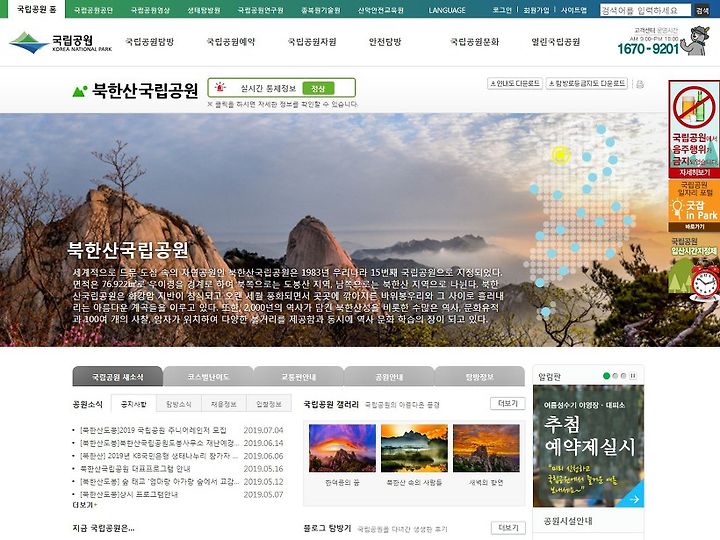Open the 입산시간지정제 alarm clock banner

click(694, 268)
